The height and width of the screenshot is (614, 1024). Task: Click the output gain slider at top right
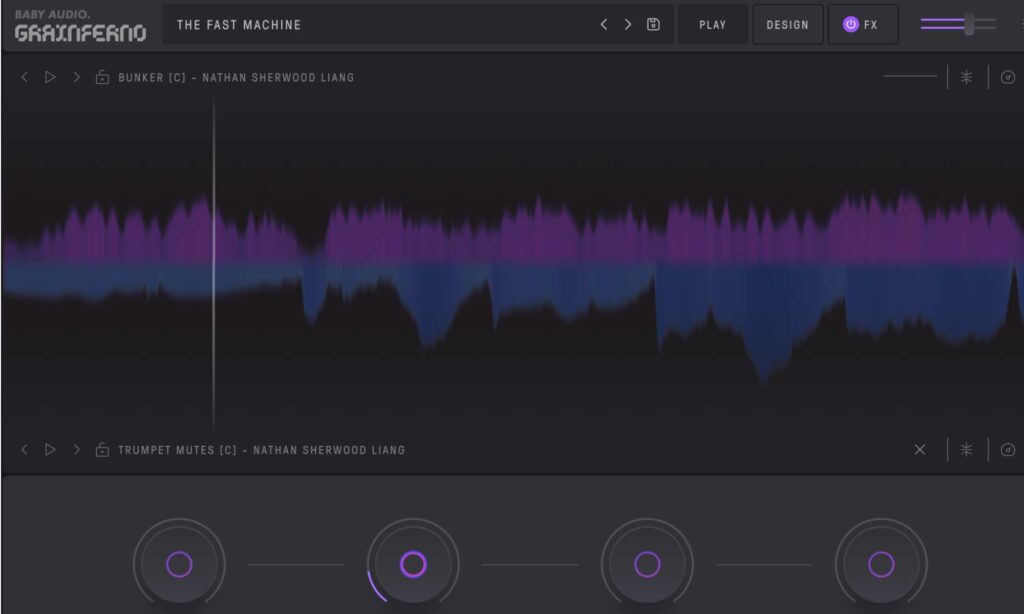click(968, 22)
